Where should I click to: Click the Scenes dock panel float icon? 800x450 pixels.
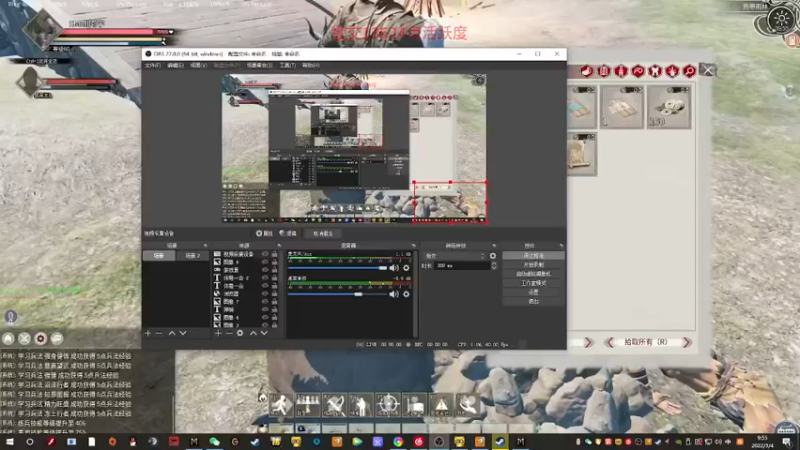[x=206, y=245]
